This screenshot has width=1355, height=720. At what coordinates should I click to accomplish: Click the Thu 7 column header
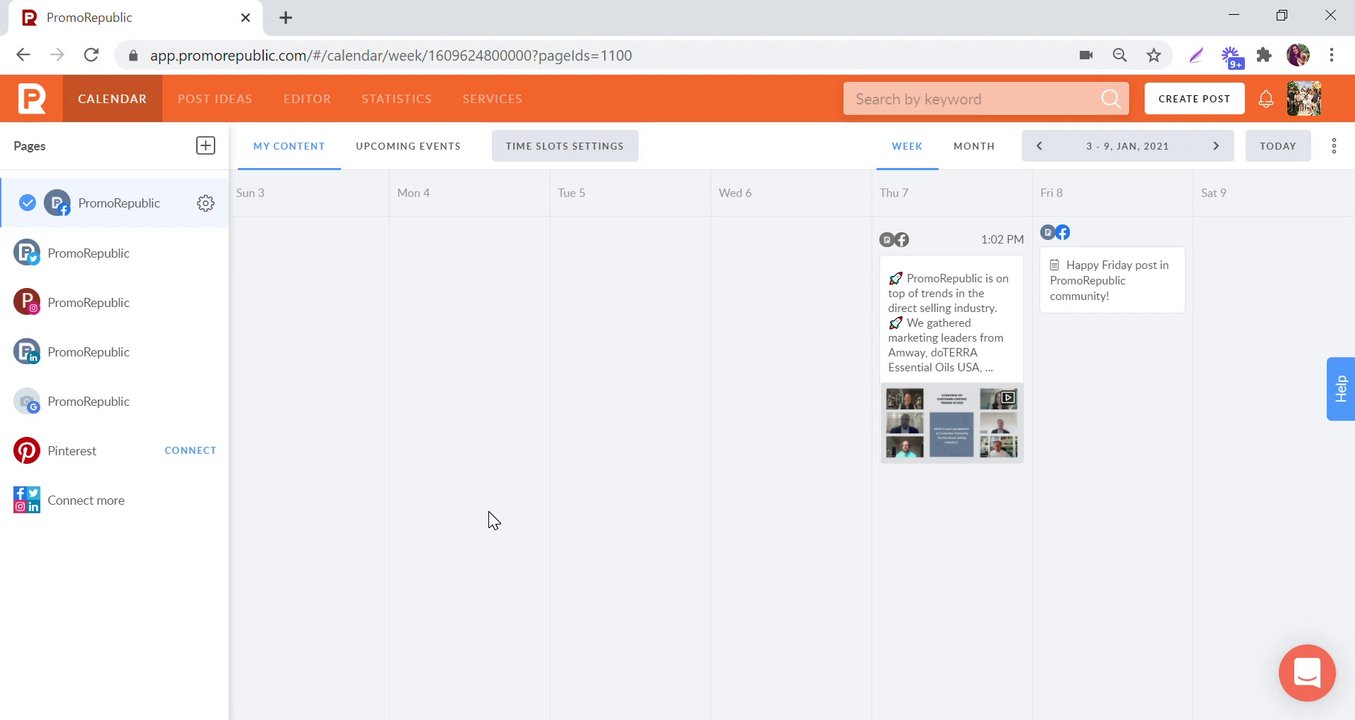[894, 193]
